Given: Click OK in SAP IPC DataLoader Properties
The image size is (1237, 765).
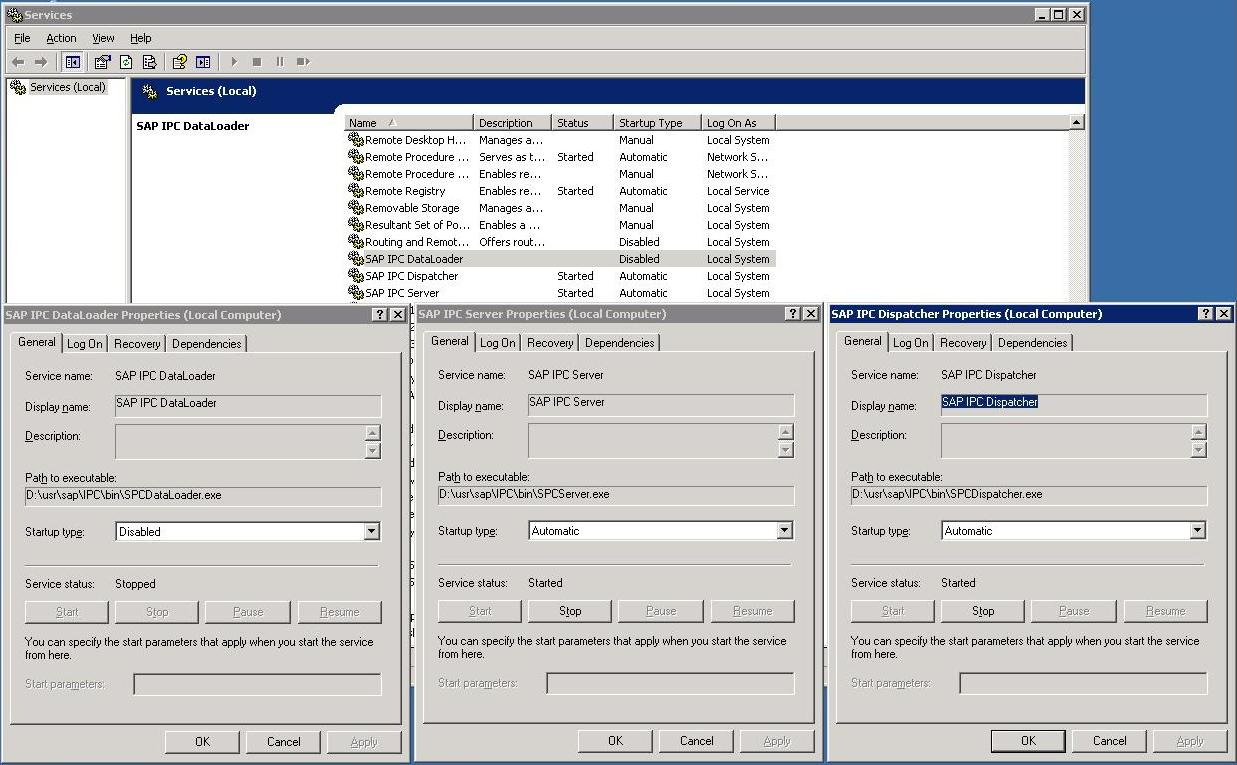Looking at the screenshot, I should 202,741.
